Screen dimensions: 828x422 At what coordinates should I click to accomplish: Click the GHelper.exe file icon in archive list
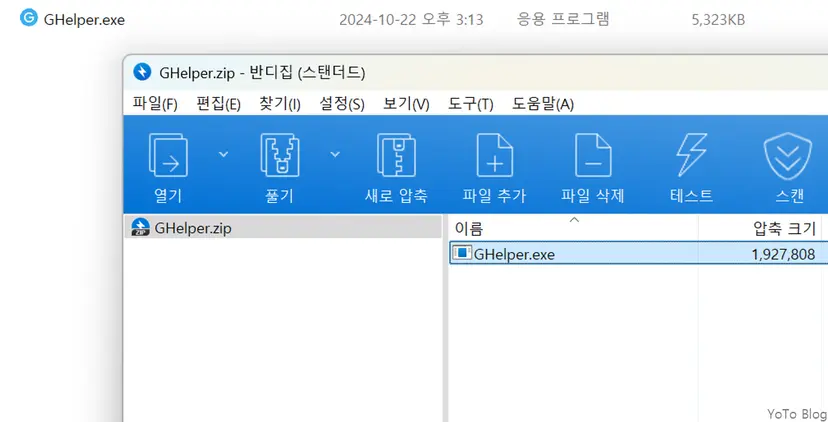462,254
